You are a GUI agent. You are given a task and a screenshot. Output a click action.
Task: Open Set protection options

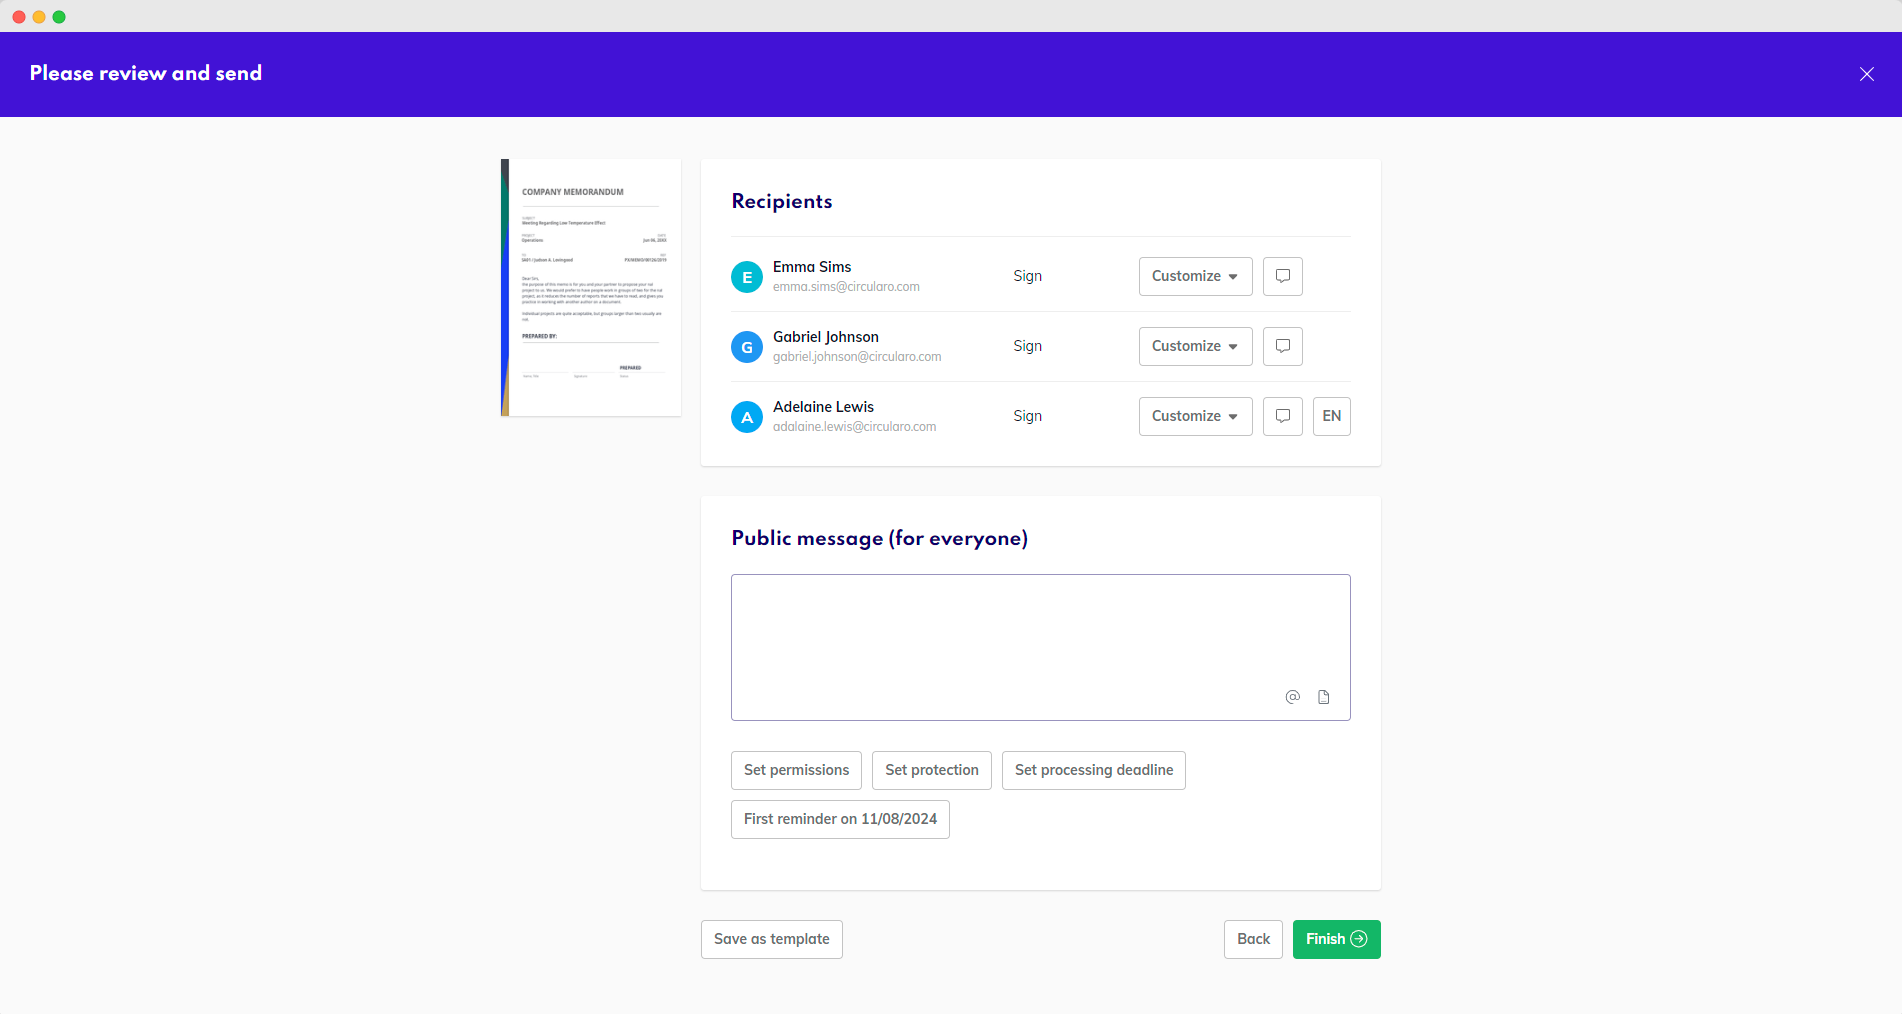(931, 770)
